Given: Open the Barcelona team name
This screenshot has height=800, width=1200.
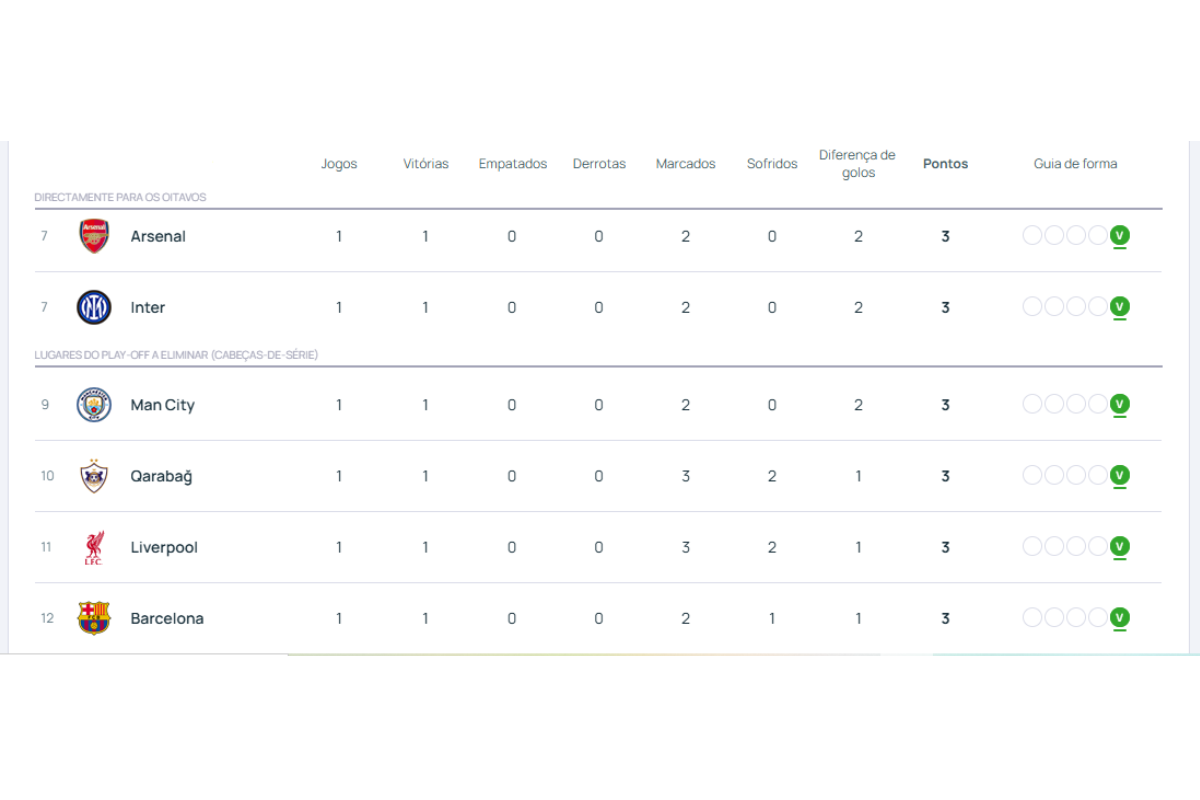Looking at the screenshot, I should [167, 618].
